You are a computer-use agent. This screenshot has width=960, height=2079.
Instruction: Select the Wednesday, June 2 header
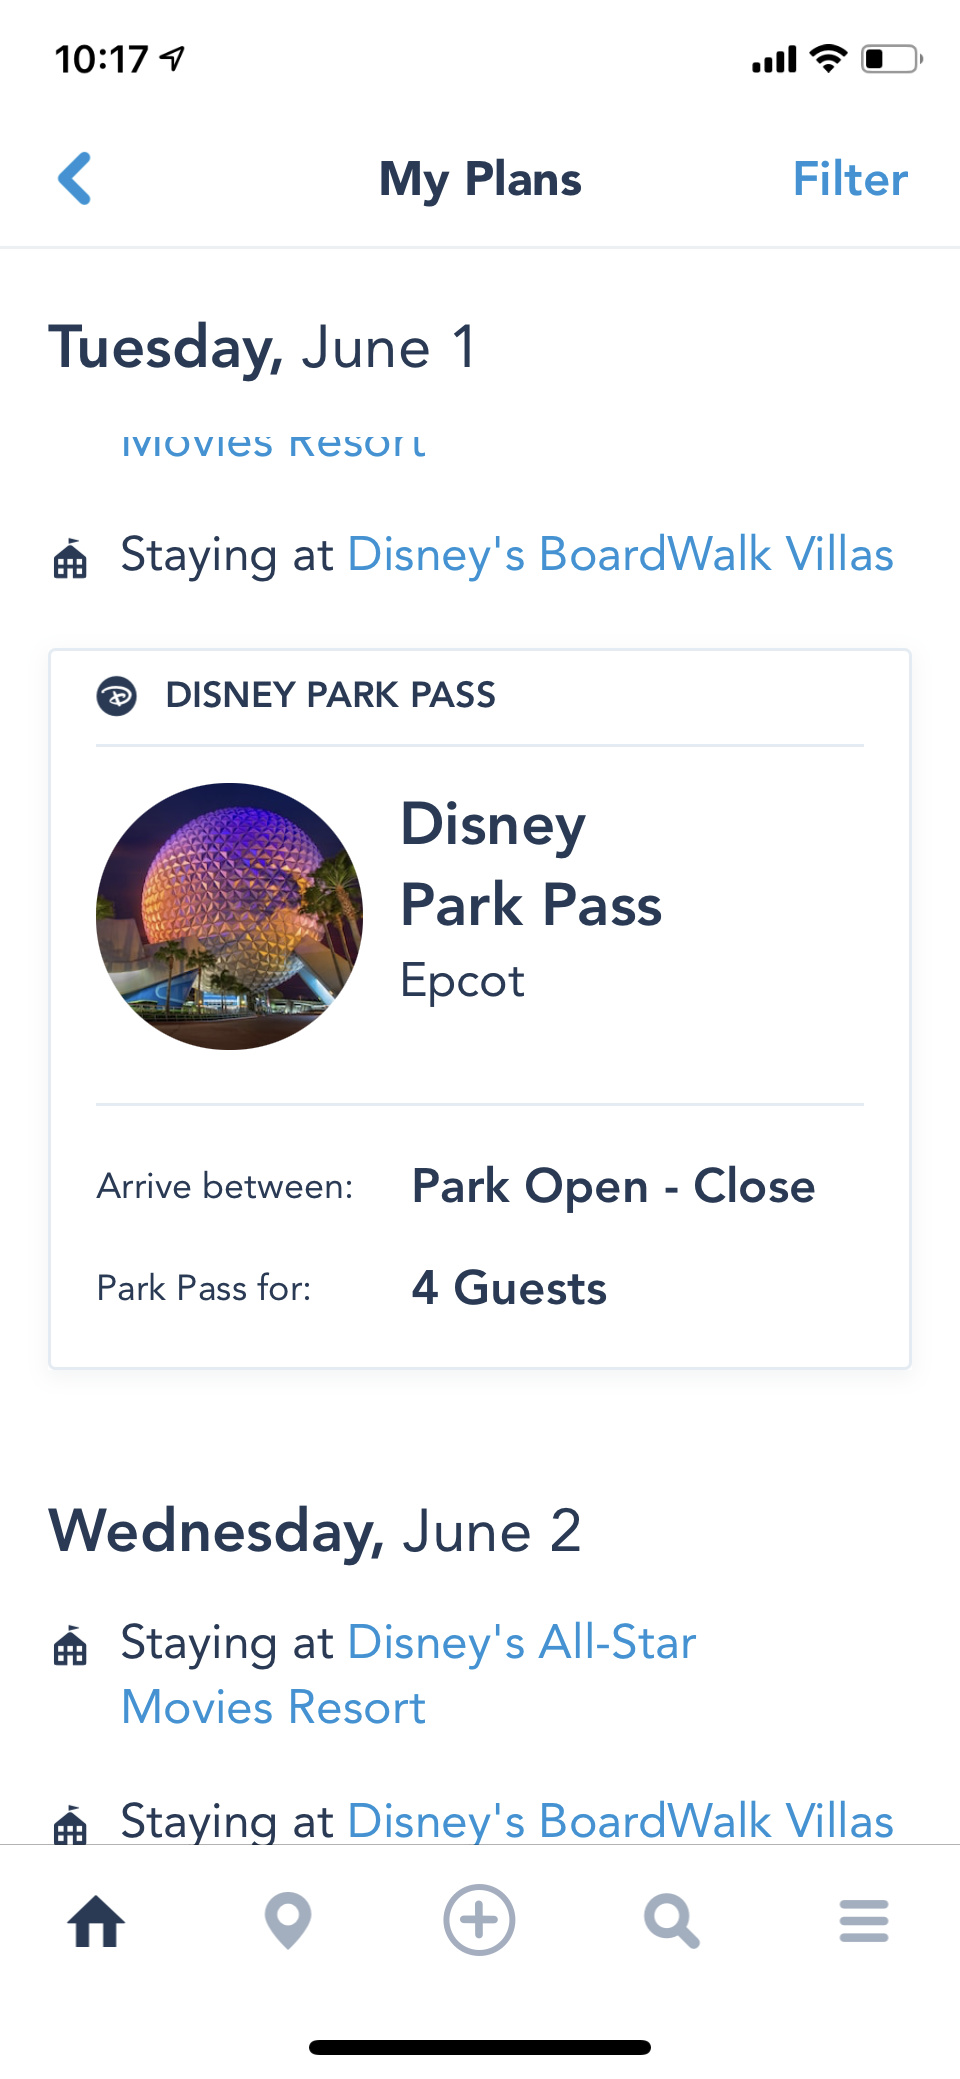(315, 1531)
